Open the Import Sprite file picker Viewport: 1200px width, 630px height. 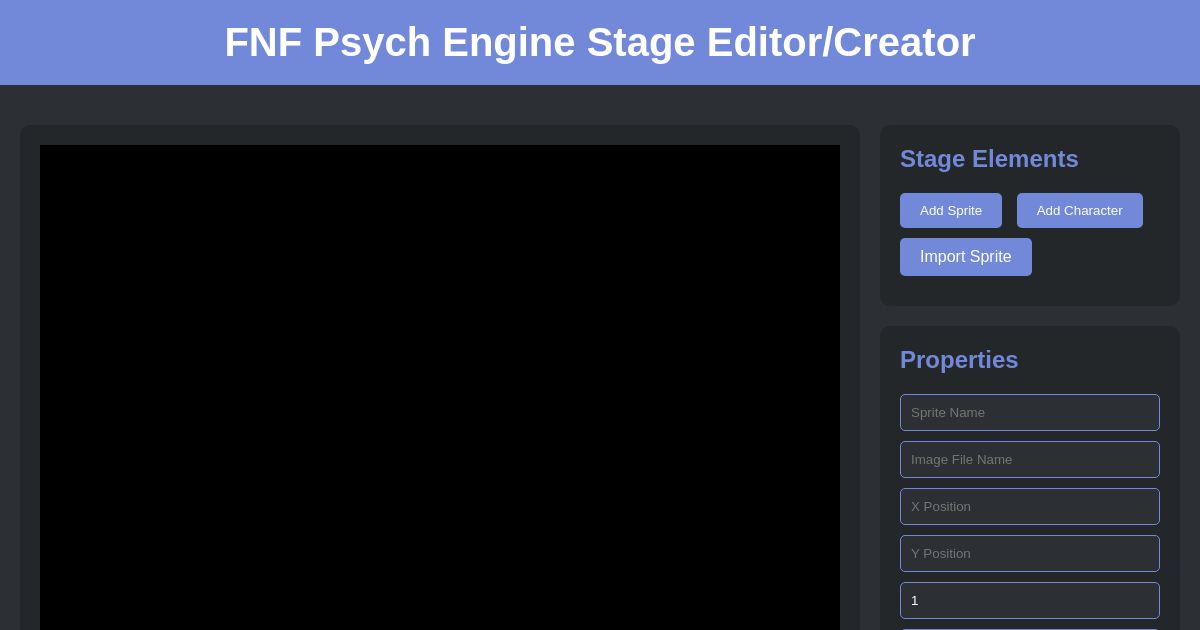point(965,257)
